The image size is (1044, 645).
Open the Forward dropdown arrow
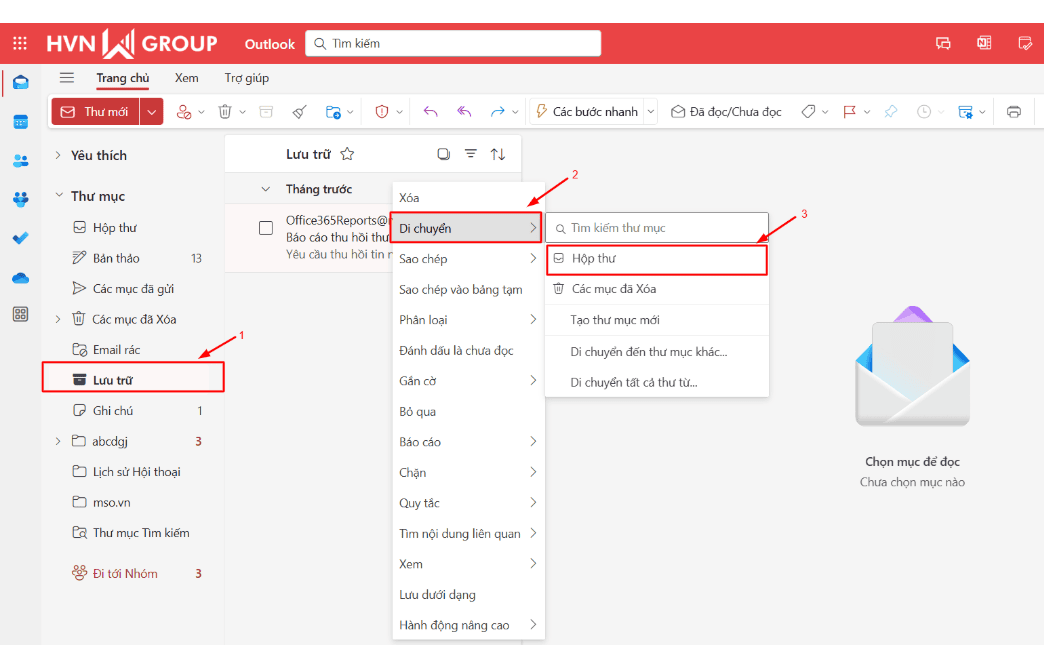click(515, 112)
